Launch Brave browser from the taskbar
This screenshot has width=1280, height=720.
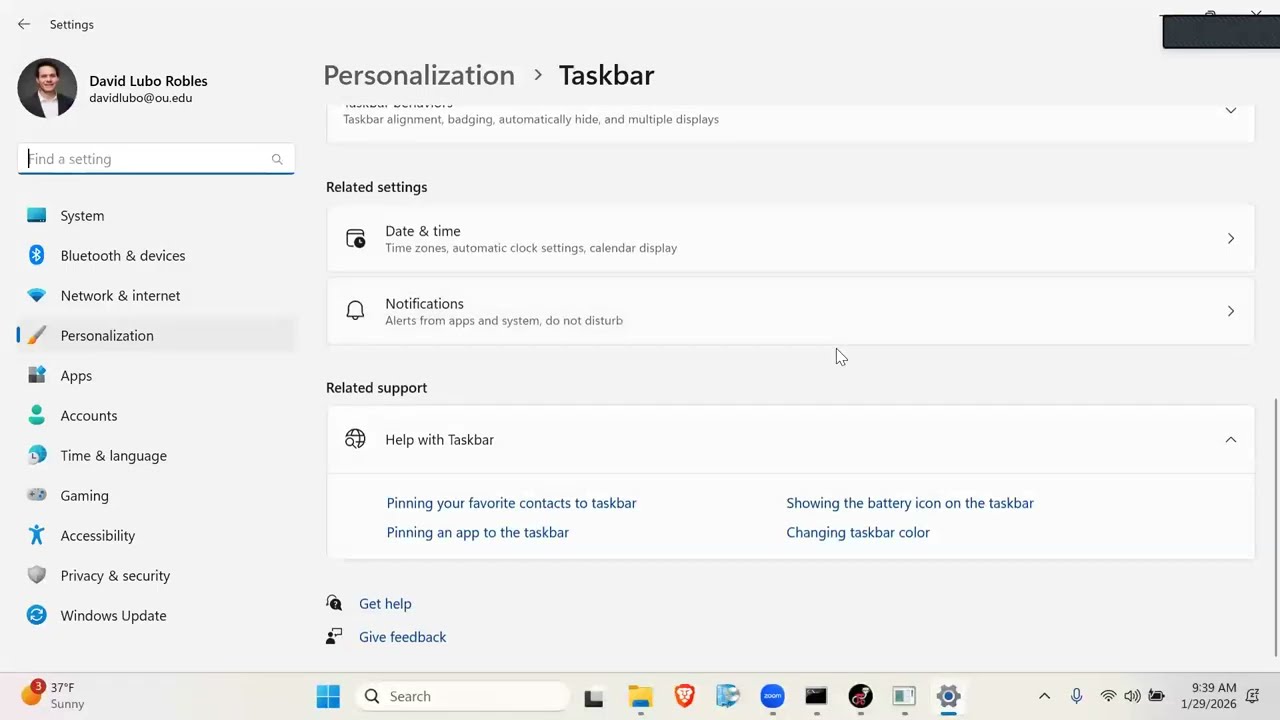[684, 696]
